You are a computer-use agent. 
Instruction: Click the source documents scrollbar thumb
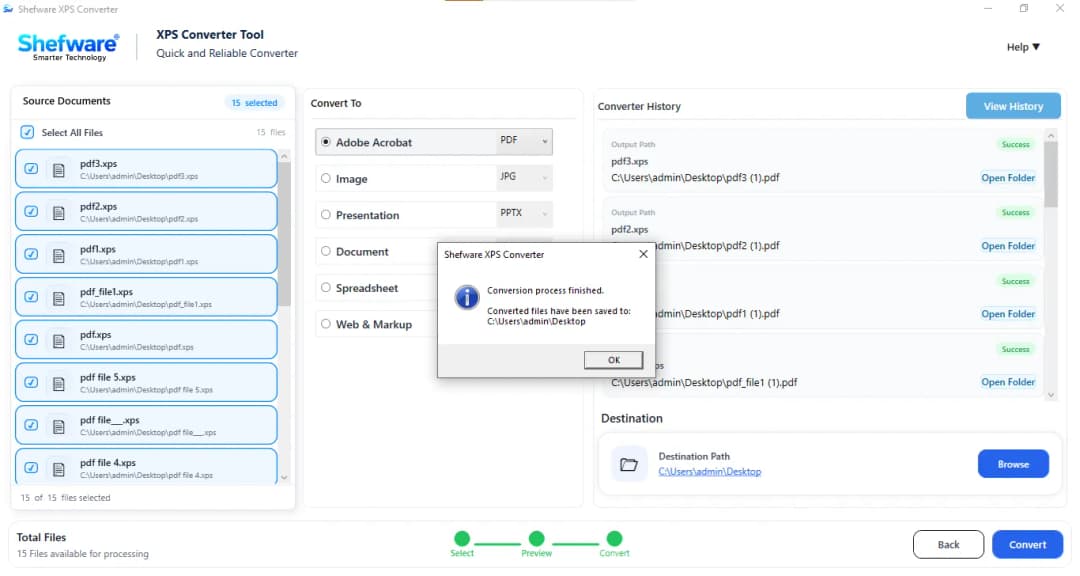(284, 234)
